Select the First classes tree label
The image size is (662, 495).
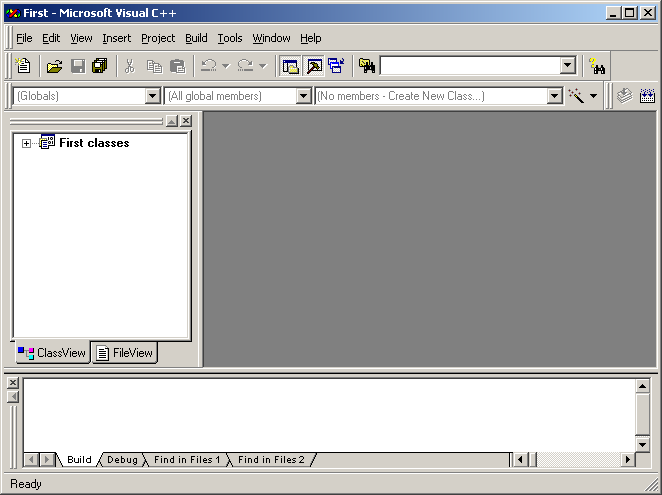click(94, 143)
